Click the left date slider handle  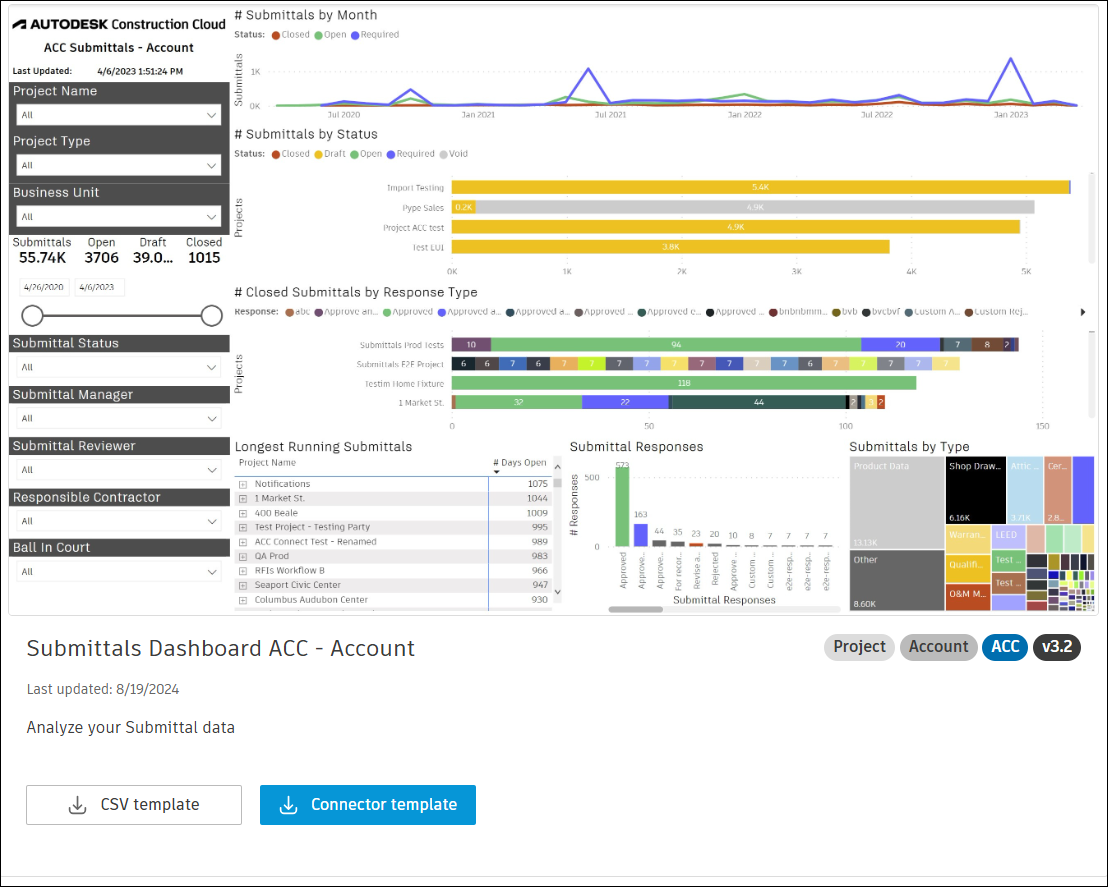point(33,316)
